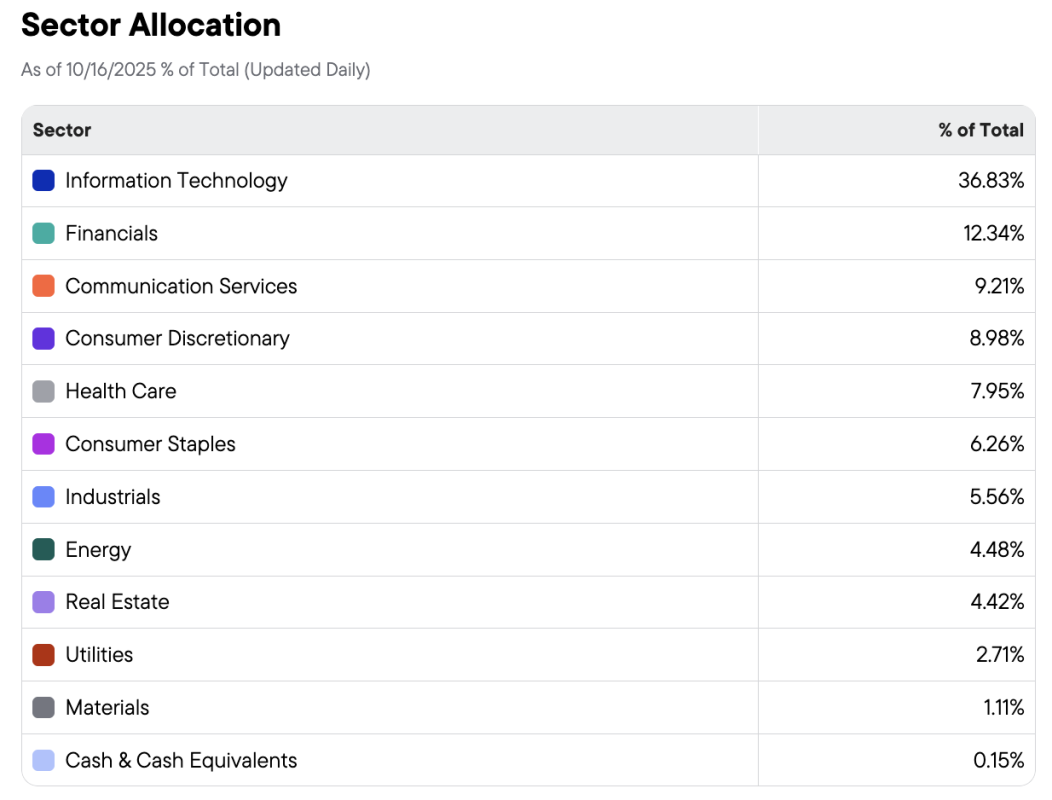
Task: Click the orange Communication Services swatch
Action: pyautogui.click(x=43, y=286)
